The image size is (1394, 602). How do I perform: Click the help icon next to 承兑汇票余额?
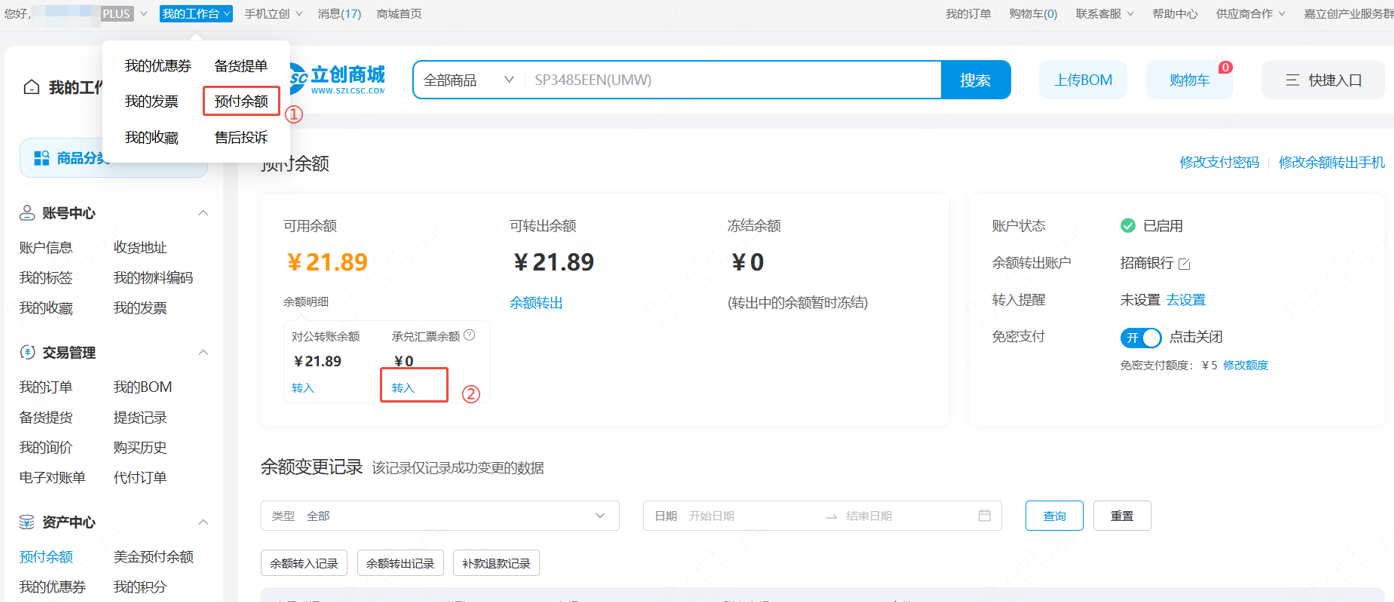tap(469, 336)
